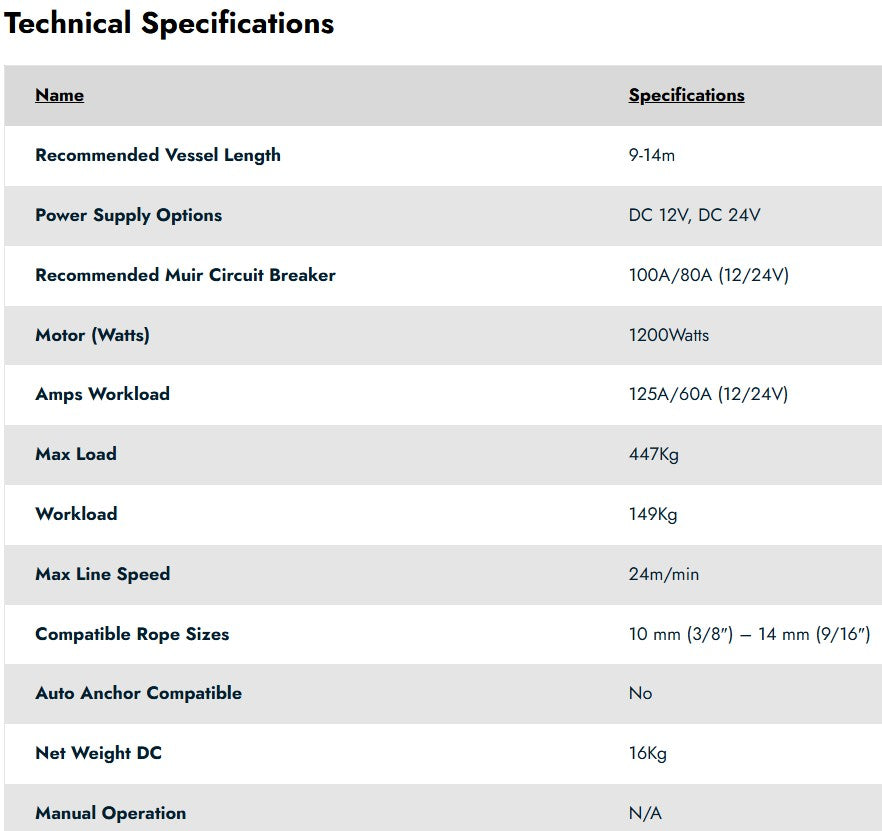The width and height of the screenshot is (882, 831).
Task: Click Recommended Muir Circuit Breaker label
Action: [x=186, y=275]
